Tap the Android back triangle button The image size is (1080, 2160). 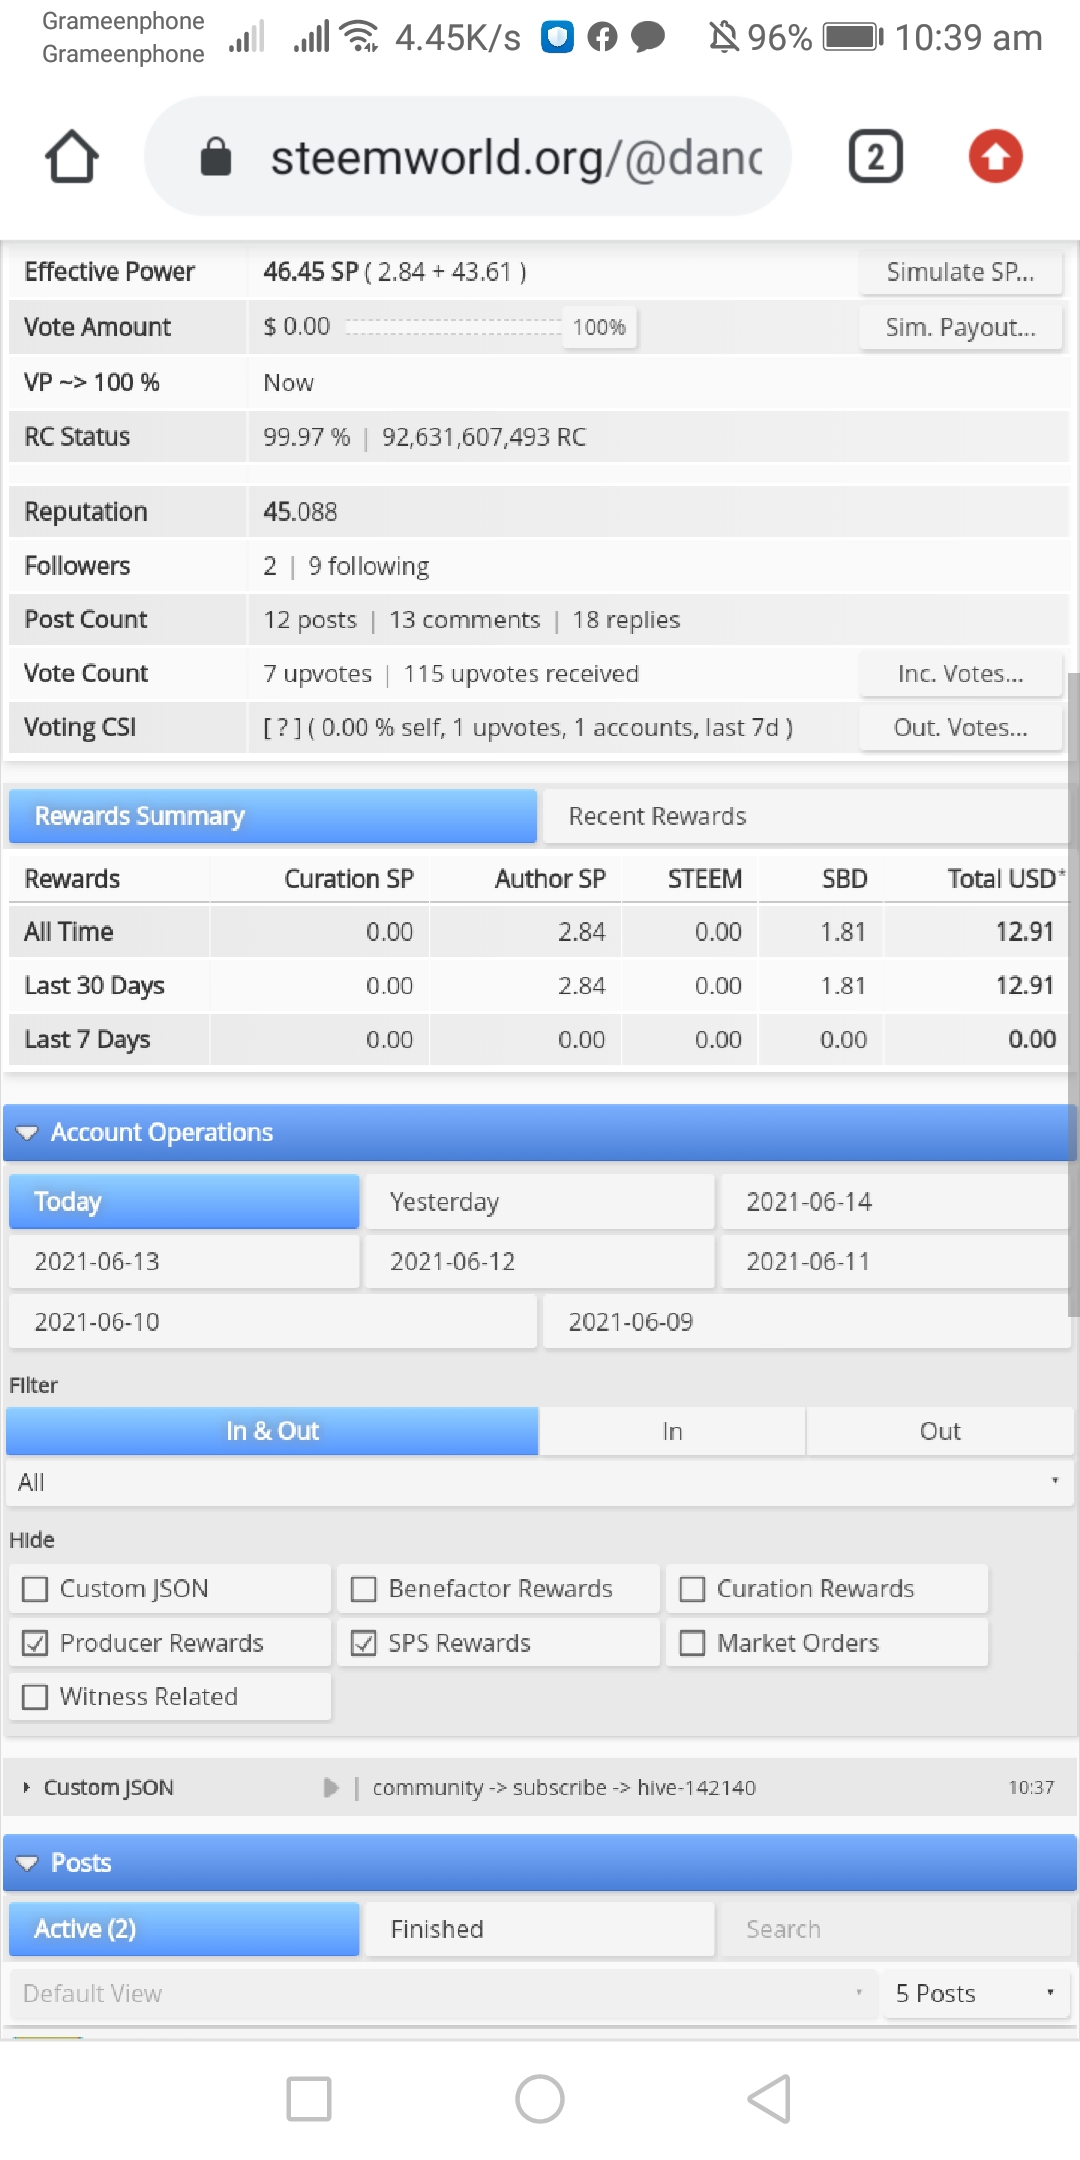coord(770,2098)
